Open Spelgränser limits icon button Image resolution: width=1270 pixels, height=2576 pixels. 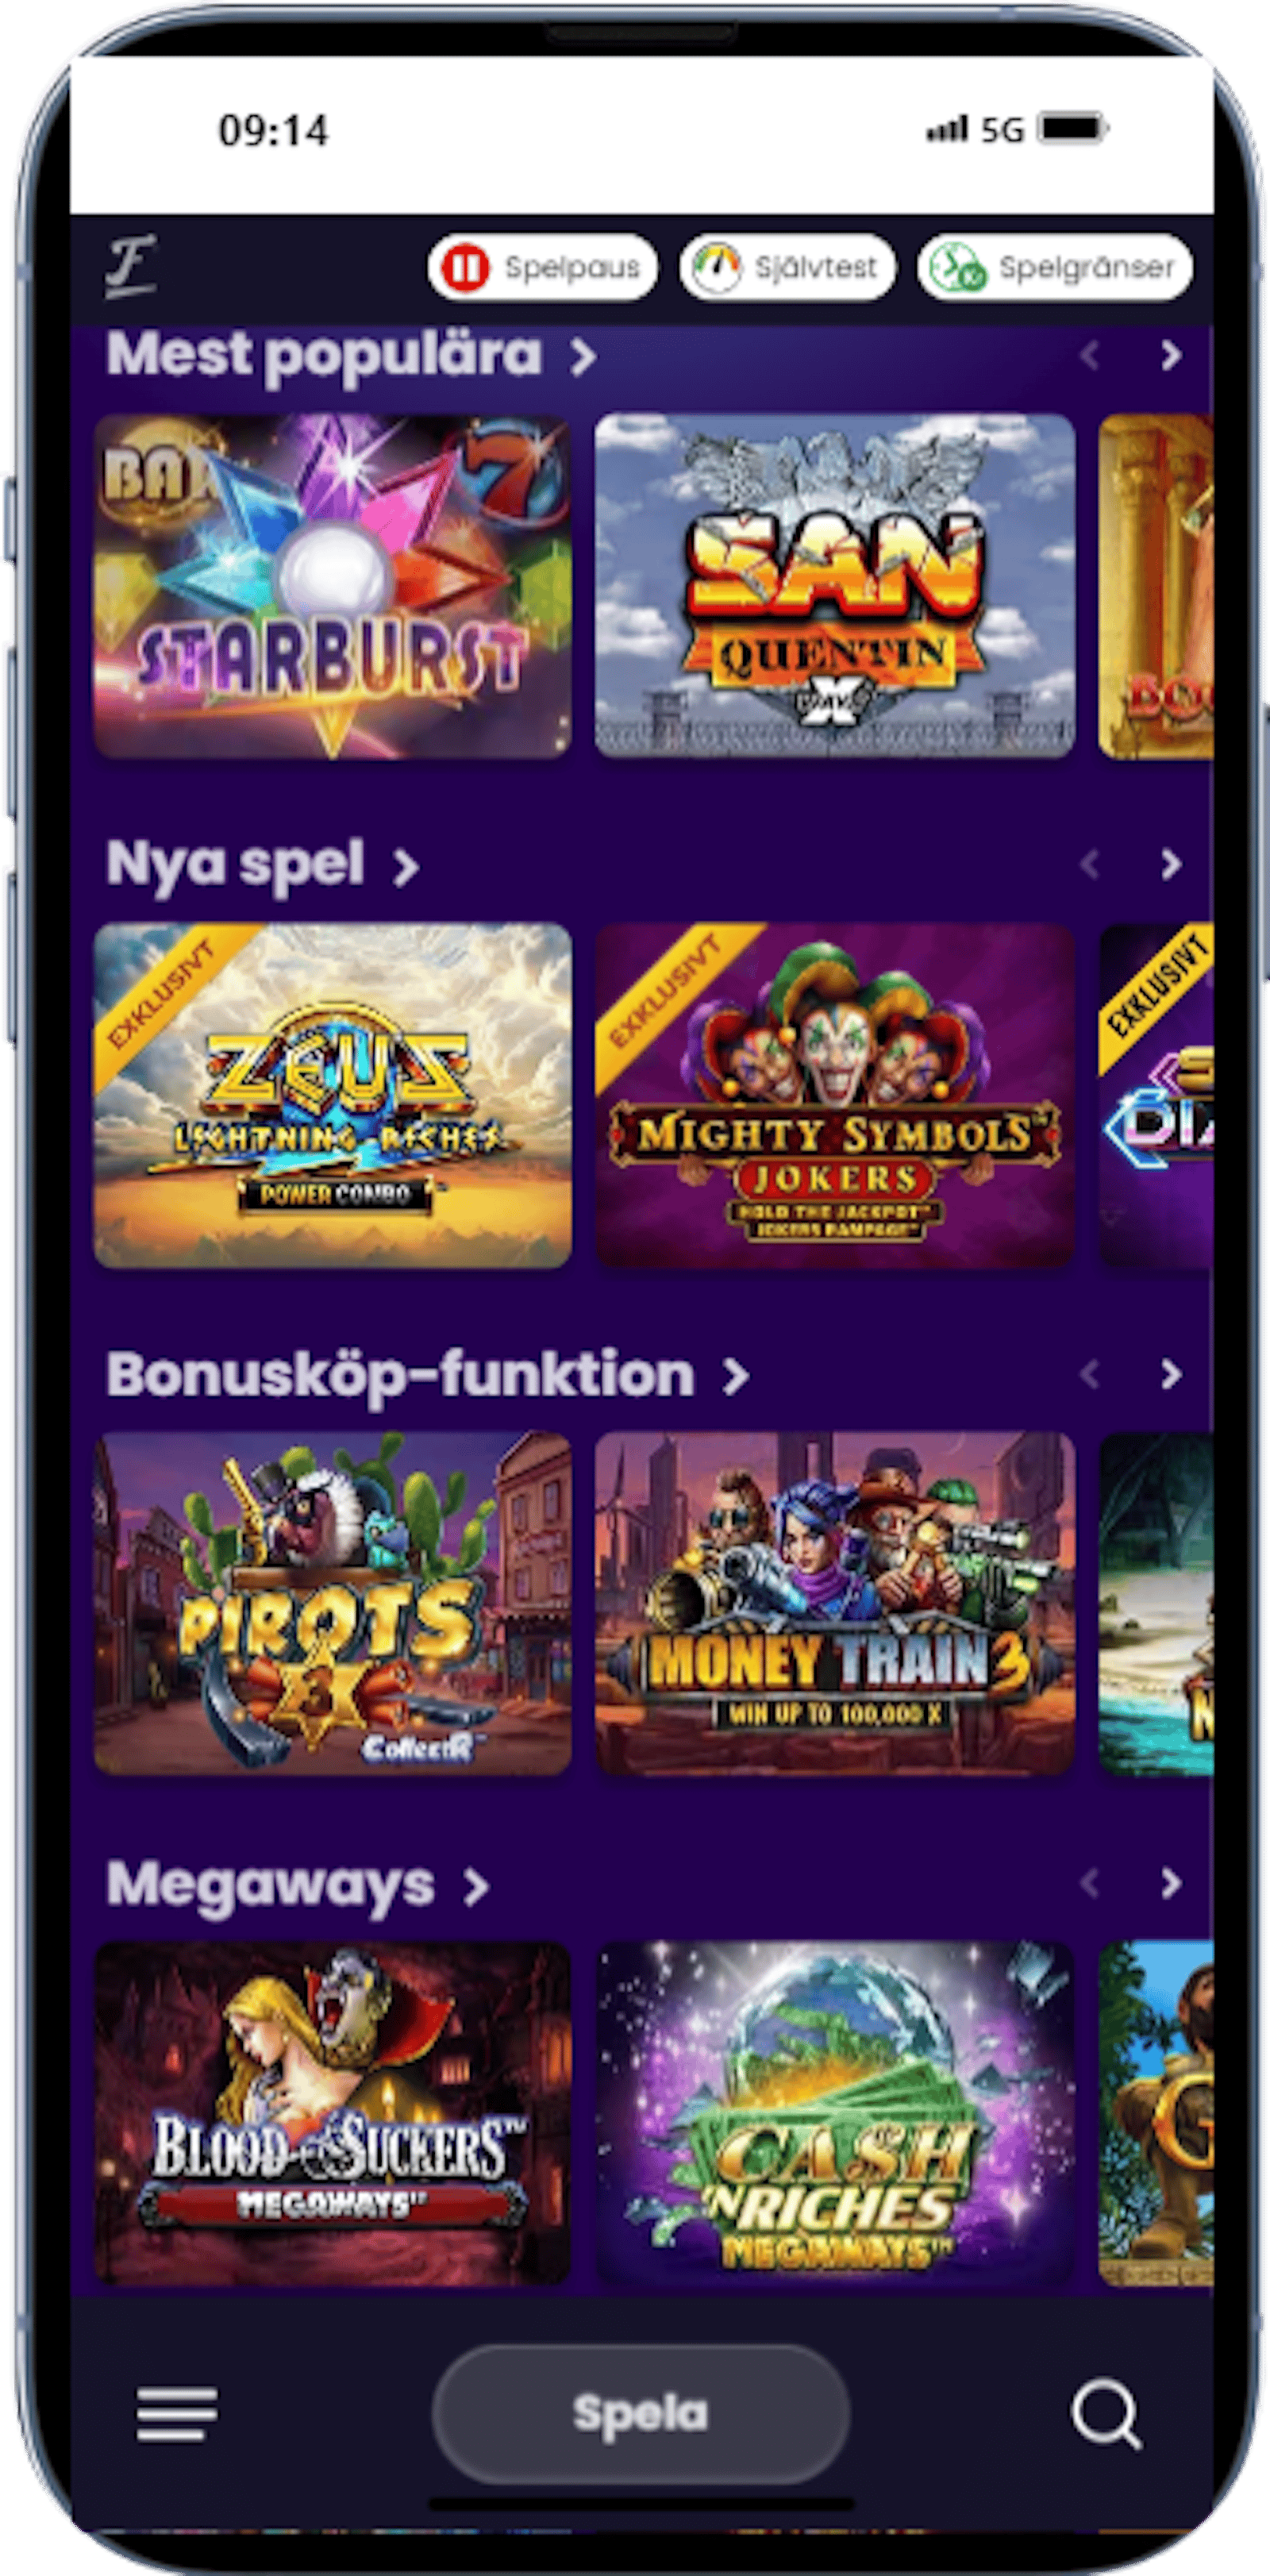(1055, 267)
